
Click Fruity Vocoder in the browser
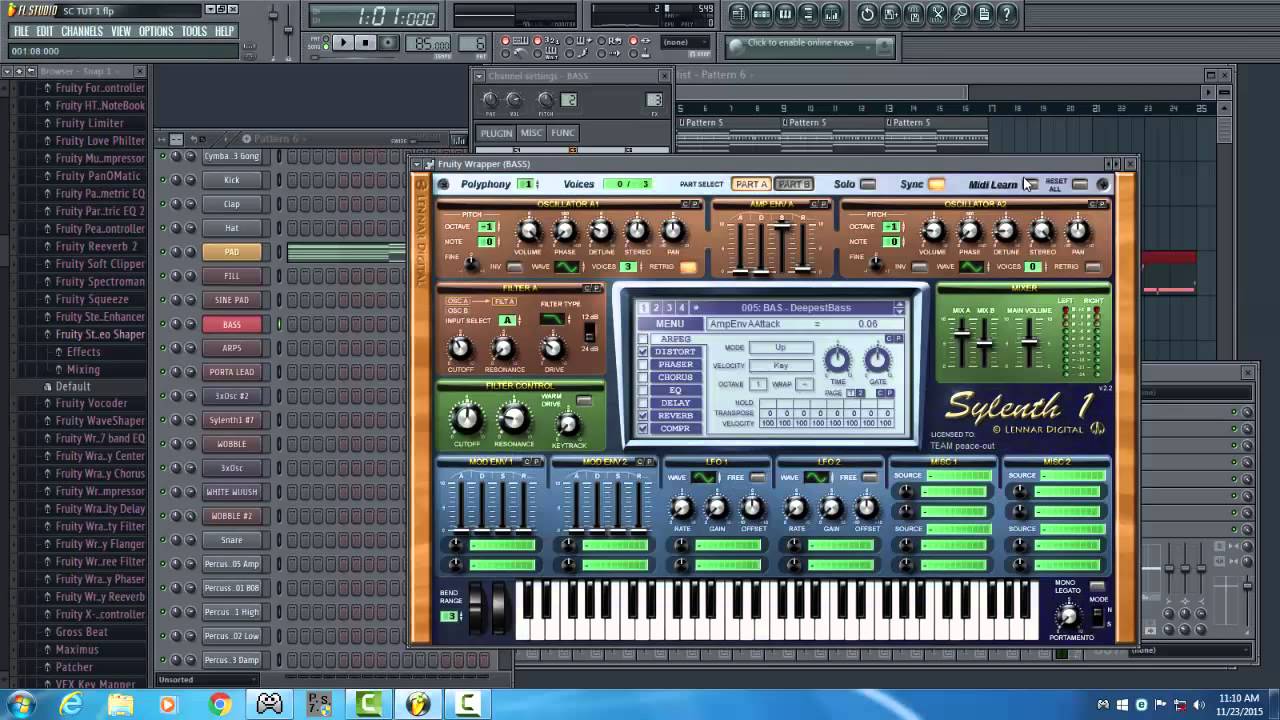coord(91,403)
